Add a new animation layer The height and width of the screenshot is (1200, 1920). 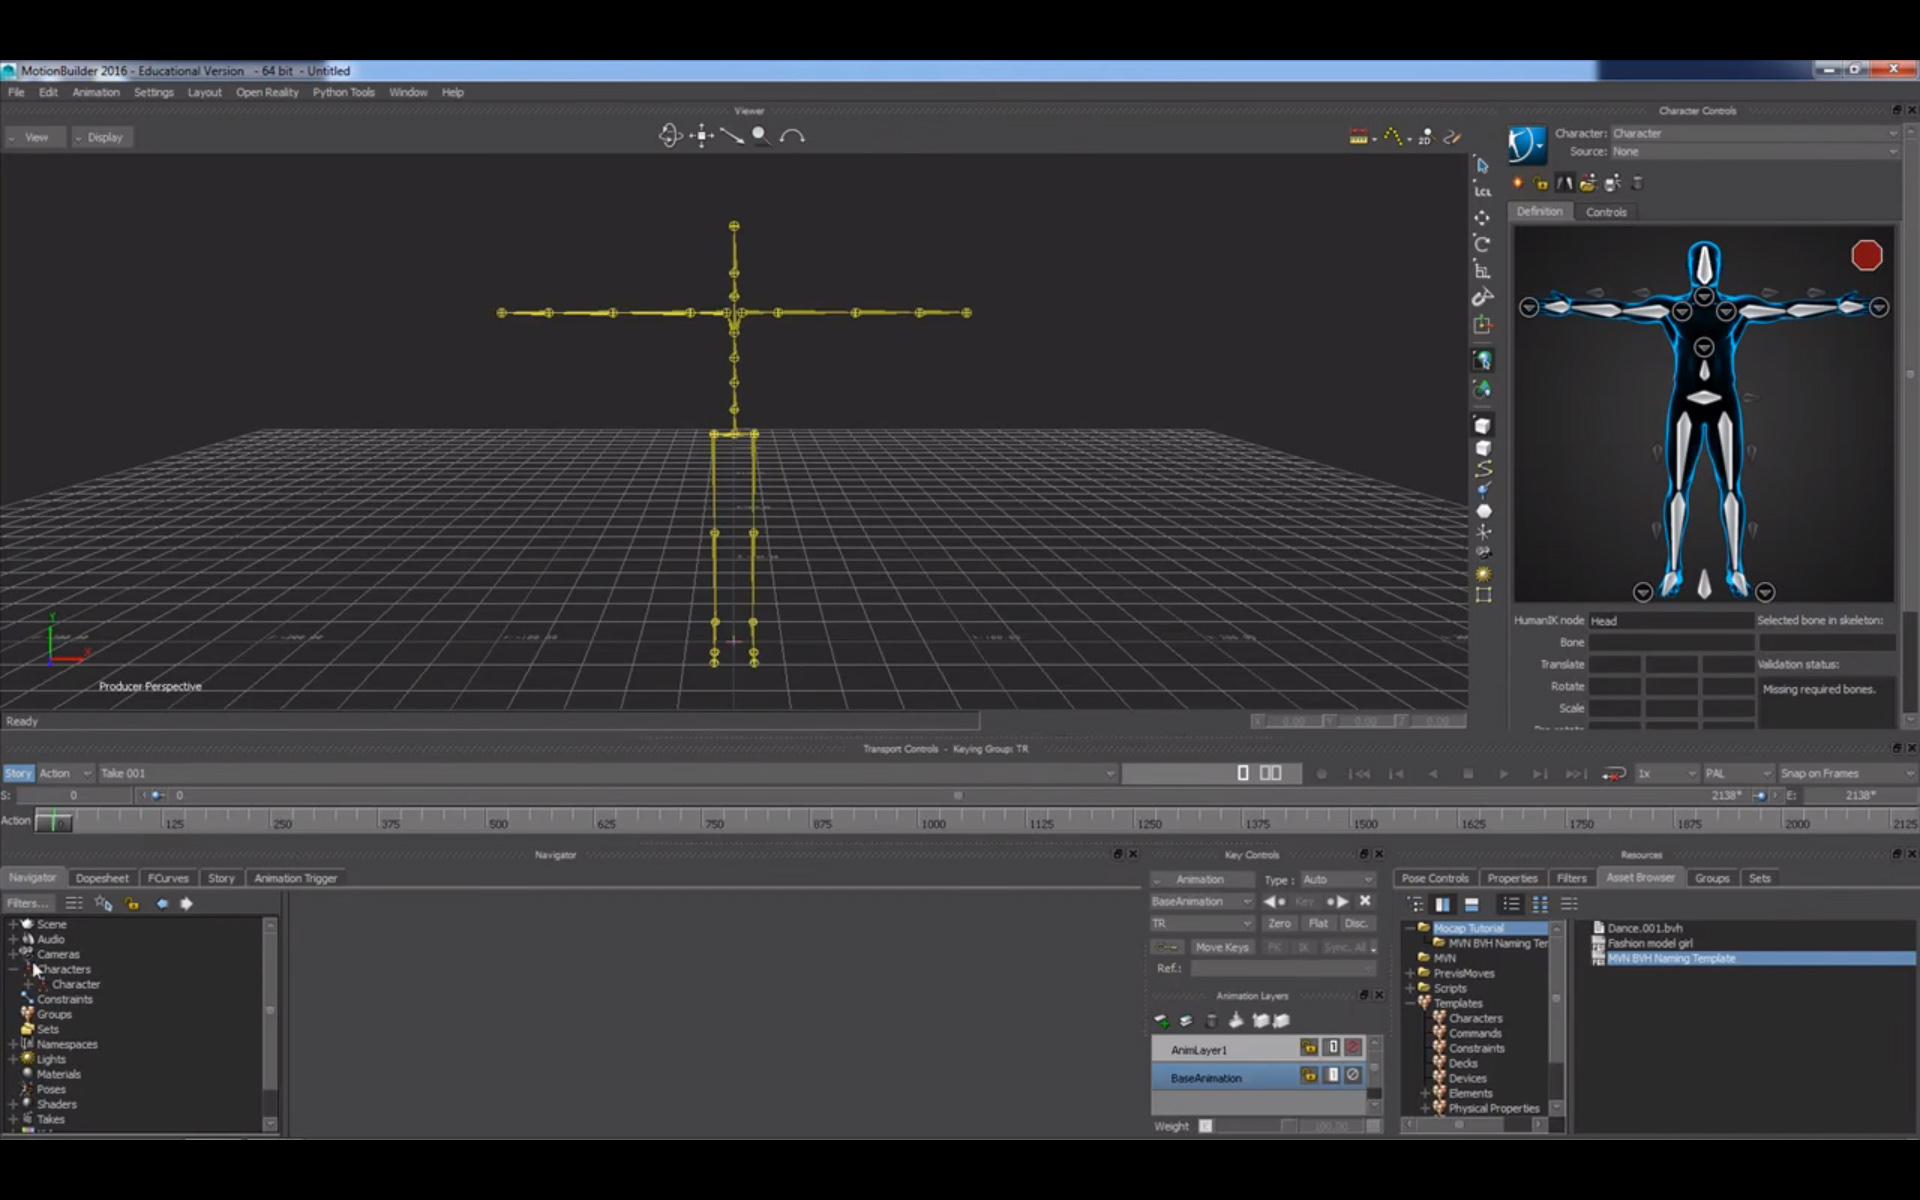pos(1161,1020)
